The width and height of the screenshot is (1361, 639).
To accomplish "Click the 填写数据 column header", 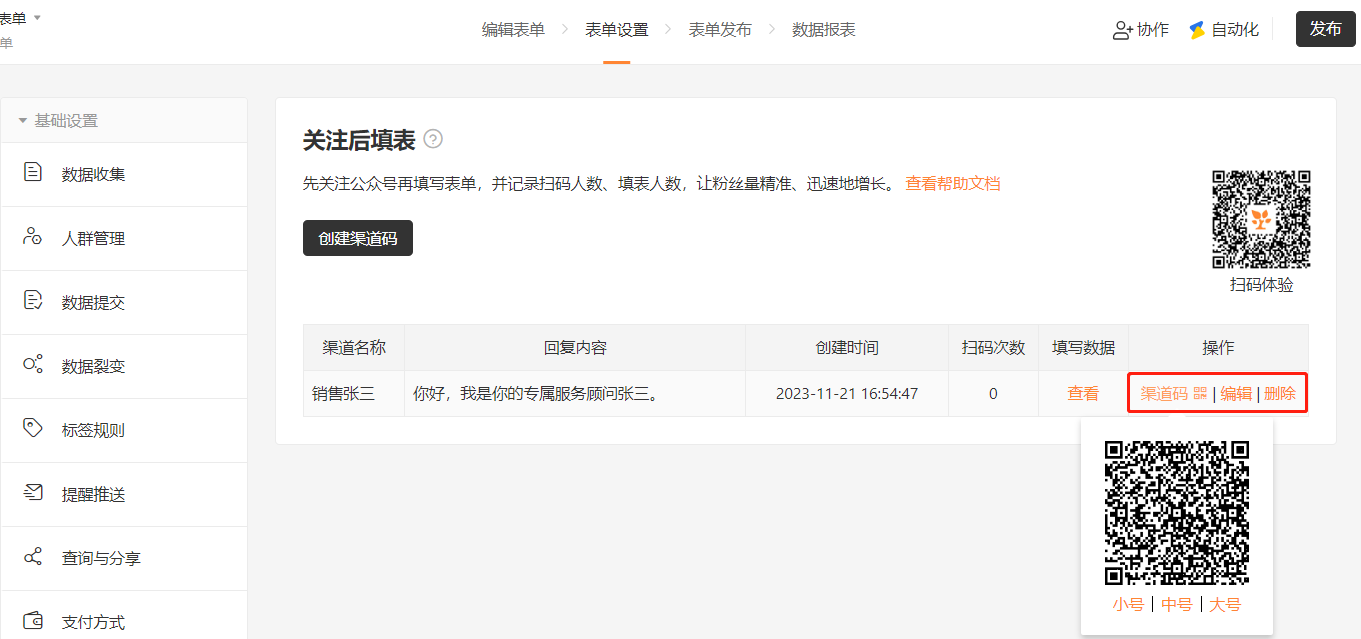I will tap(1083, 348).
